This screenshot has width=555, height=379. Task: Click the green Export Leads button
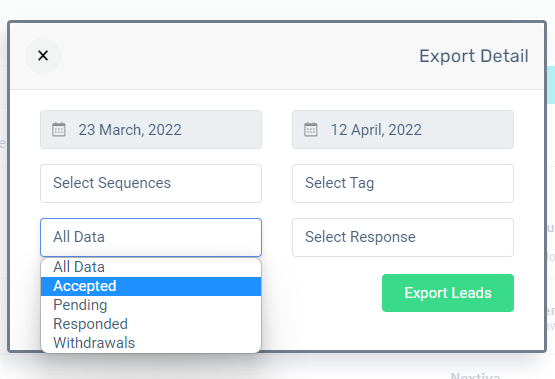[x=448, y=293]
